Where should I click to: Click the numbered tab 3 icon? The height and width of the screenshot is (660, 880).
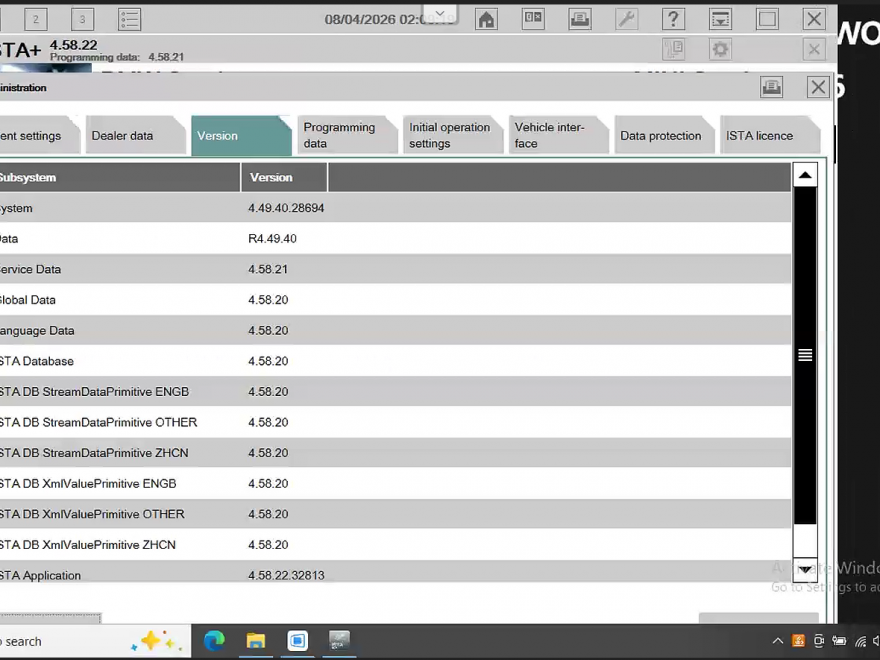83,19
